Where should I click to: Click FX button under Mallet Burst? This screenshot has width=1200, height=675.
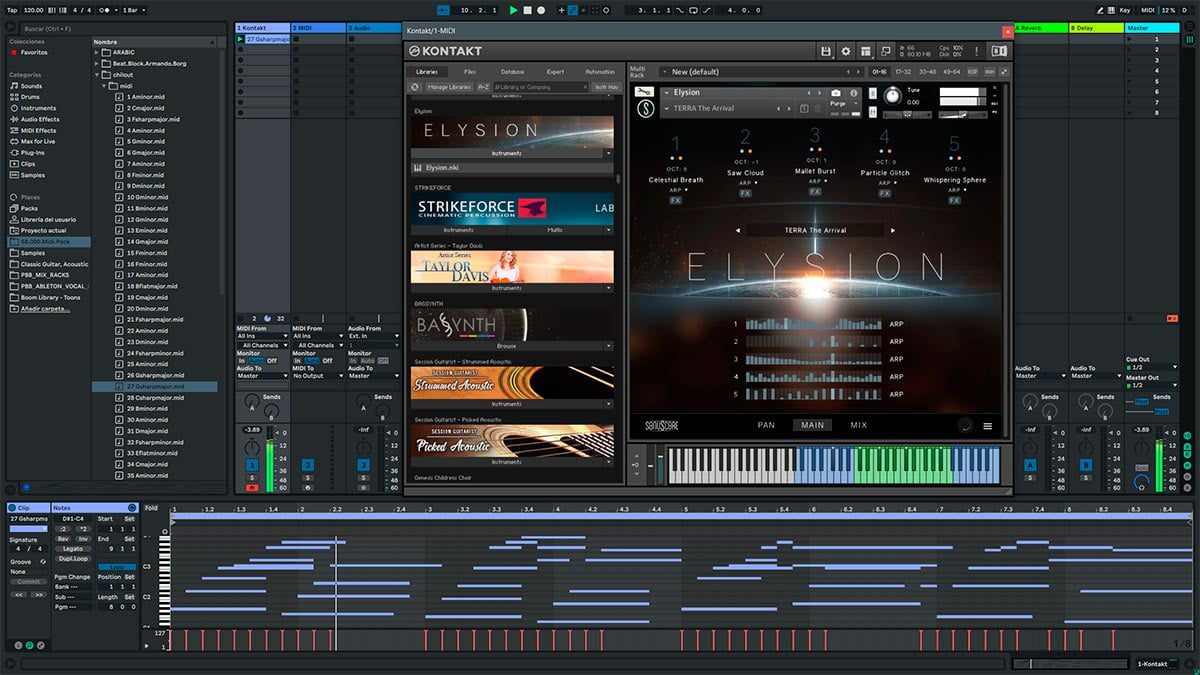point(815,191)
